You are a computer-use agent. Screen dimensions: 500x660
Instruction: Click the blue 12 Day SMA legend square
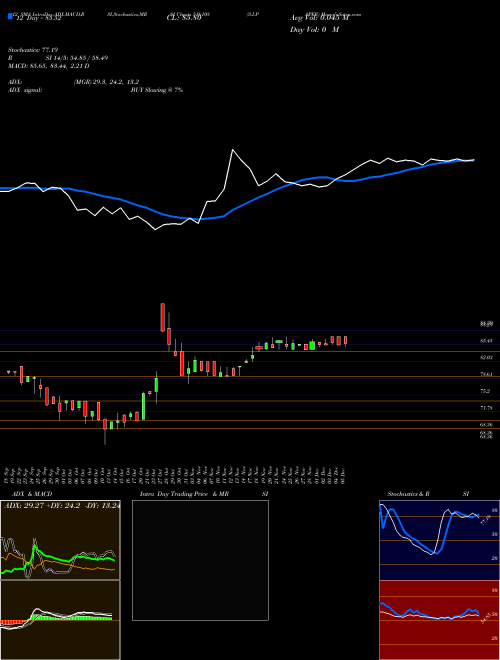(10, 17)
